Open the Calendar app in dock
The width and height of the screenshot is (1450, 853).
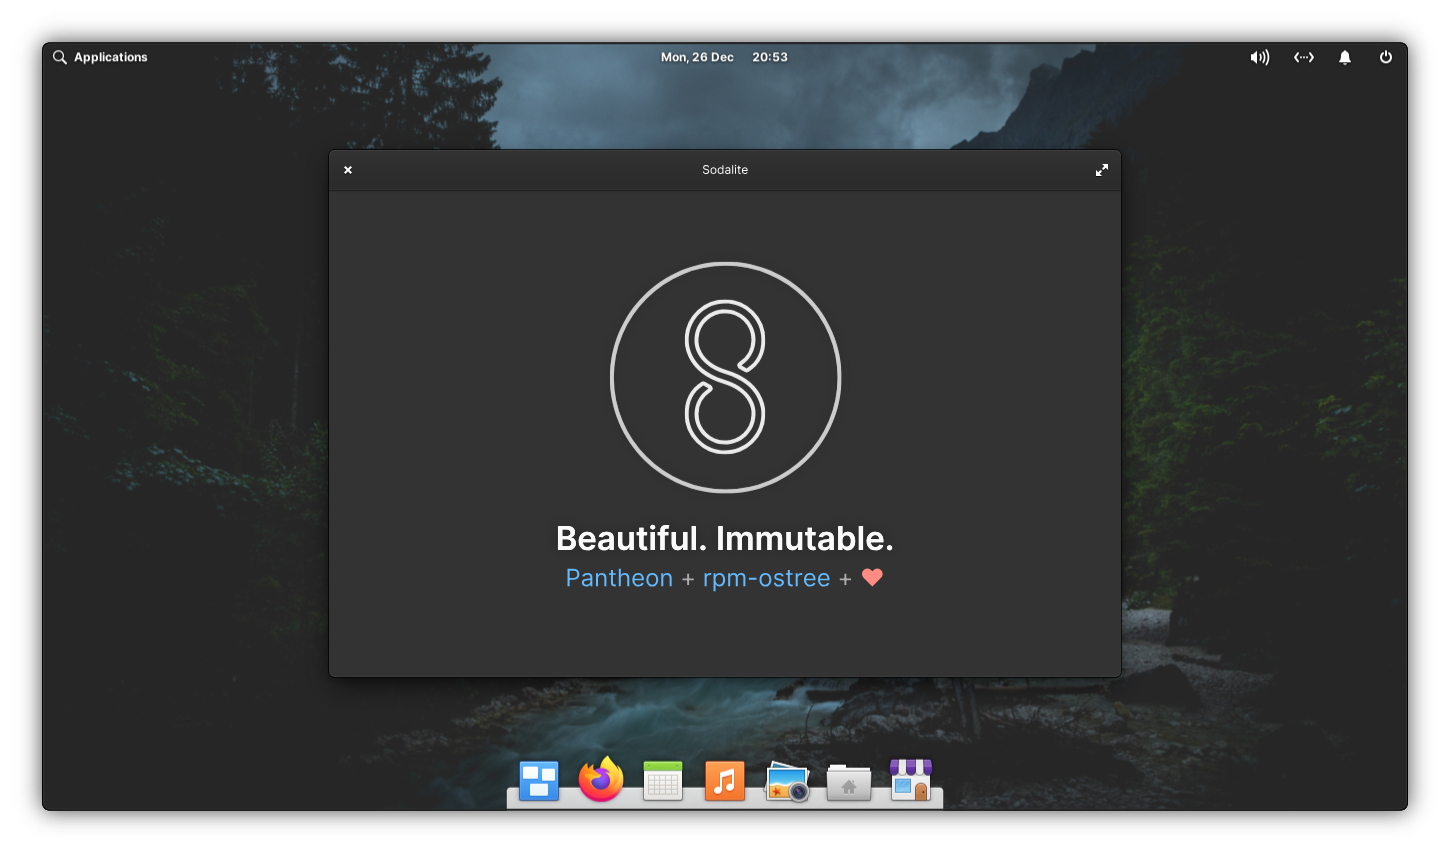(663, 781)
